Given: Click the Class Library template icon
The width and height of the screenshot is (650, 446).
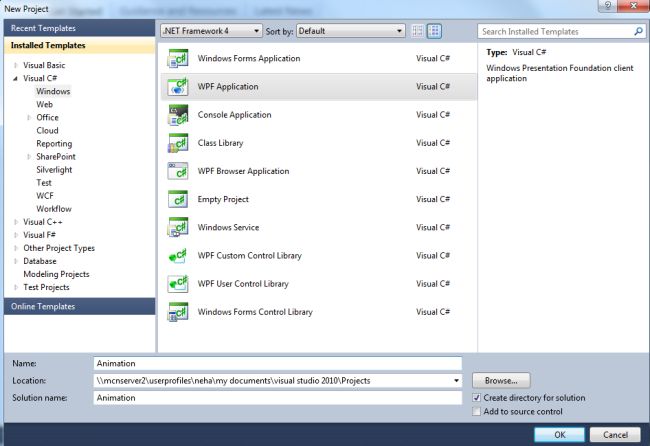Looking at the screenshot, I should (x=178, y=143).
